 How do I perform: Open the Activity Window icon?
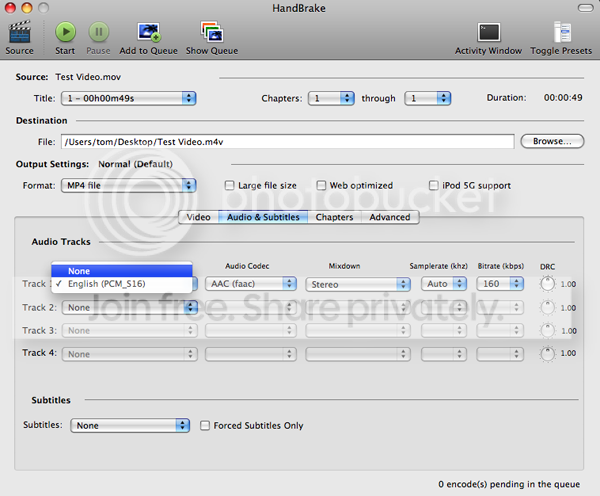(x=489, y=32)
